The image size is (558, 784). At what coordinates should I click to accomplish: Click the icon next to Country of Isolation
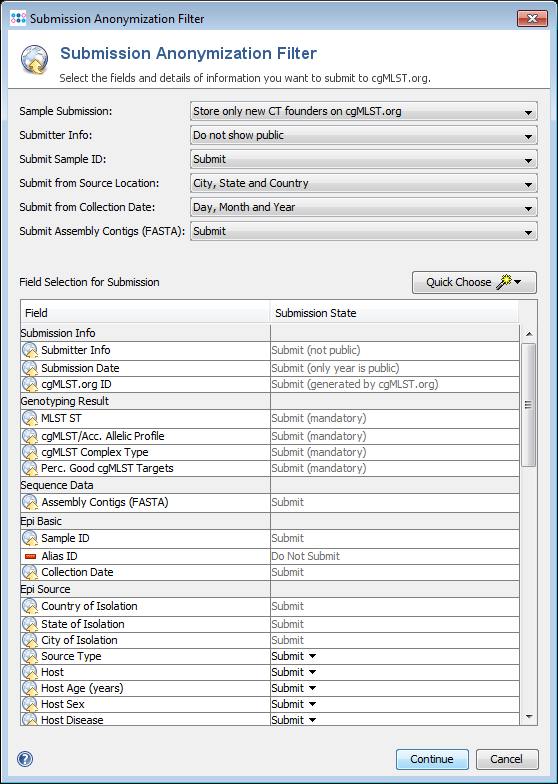(x=30, y=606)
